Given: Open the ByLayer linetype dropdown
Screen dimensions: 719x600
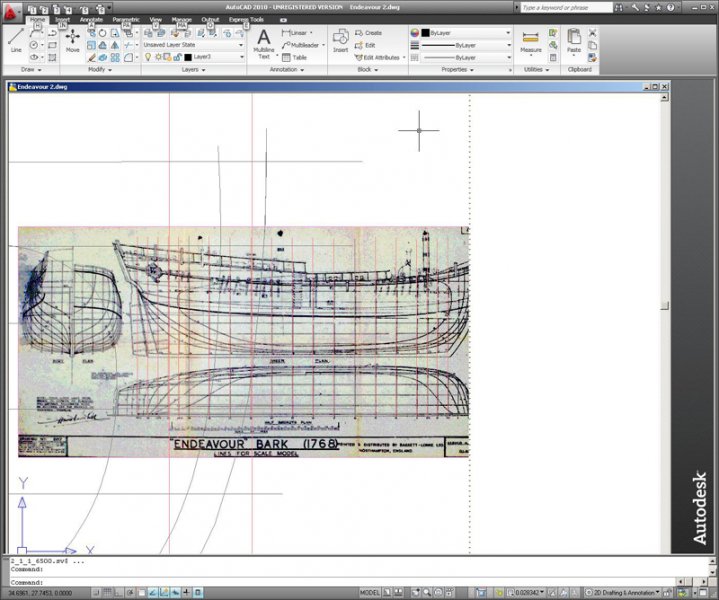Looking at the screenshot, I should point(466,57).
